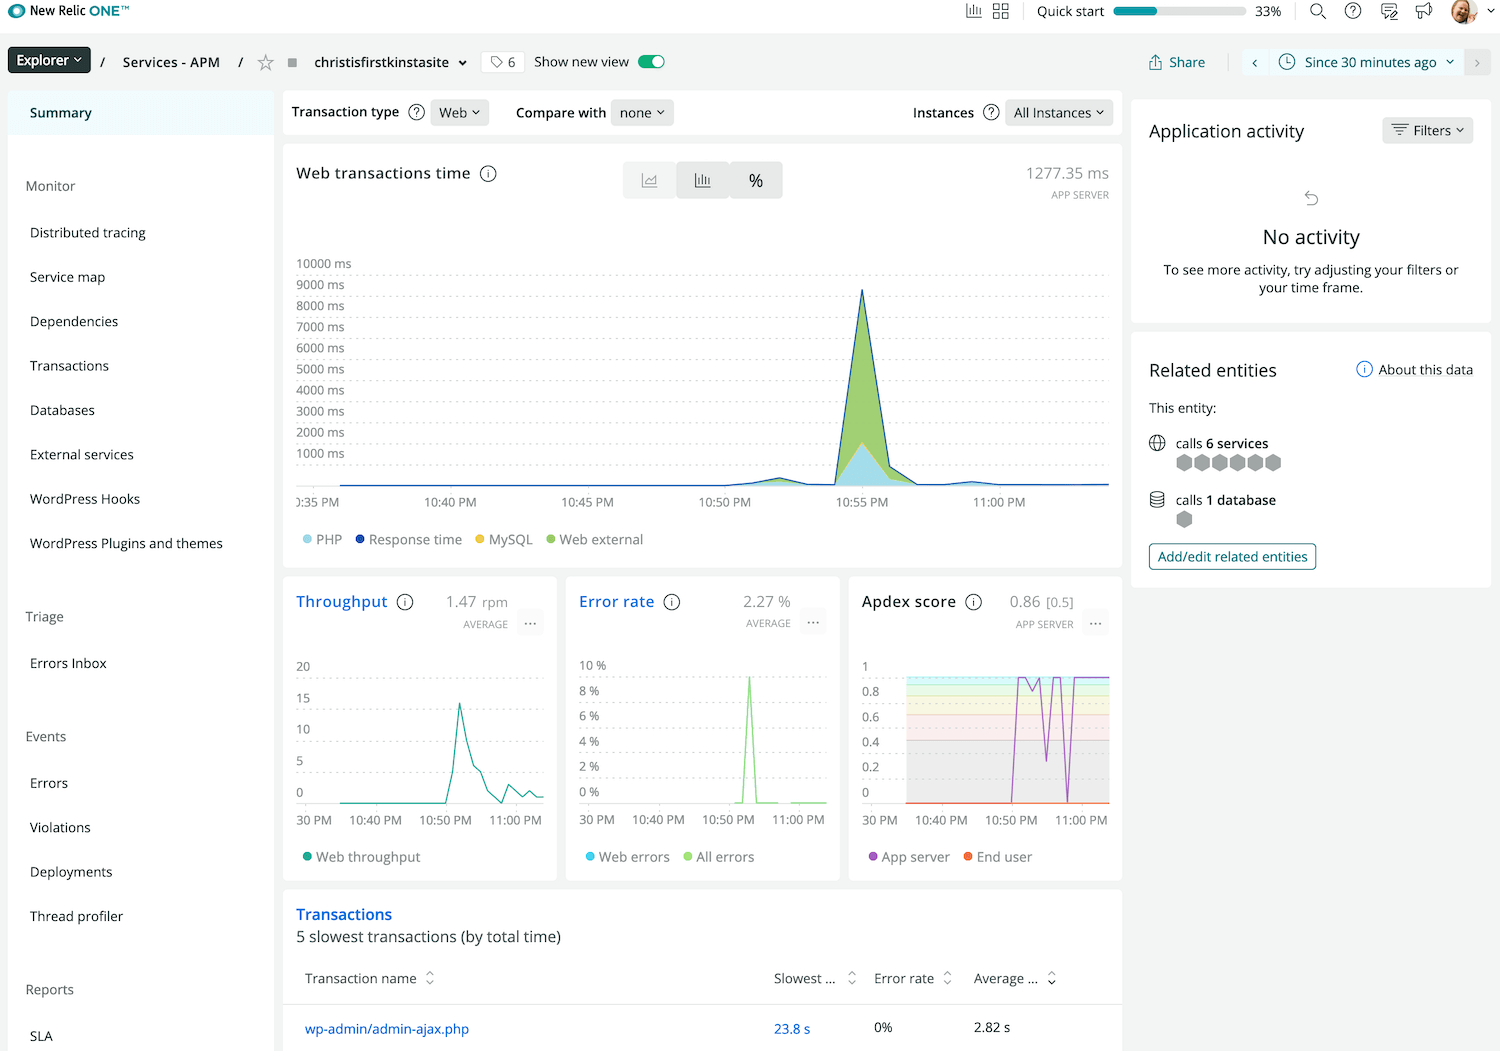Click Add/edit related entities button
The image size is (1500, 1051).
pos(1233,556)
